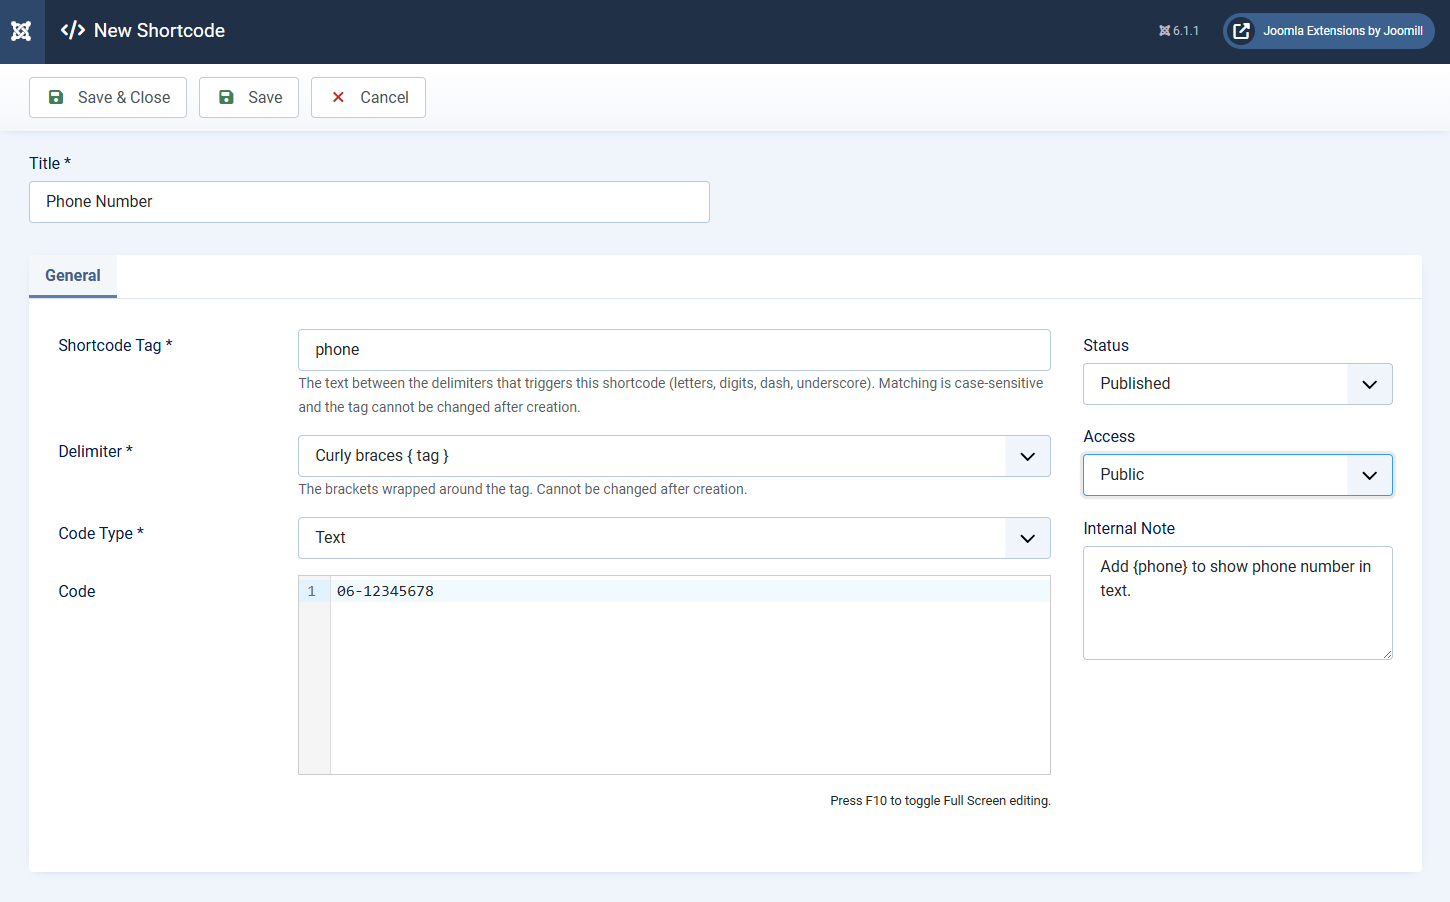Click the Save & Close button
Image resolution: width=1450 pixels, height=902 pixels.
coord(108,98)
